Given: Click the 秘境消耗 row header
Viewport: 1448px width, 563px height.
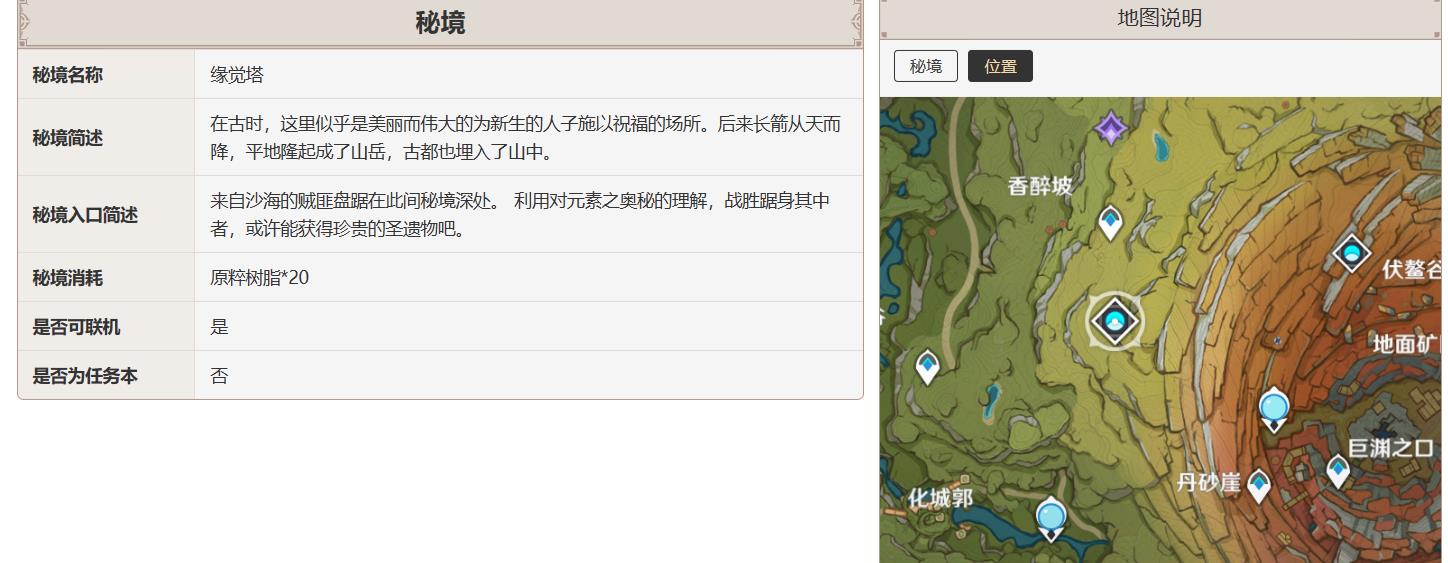Looking at the screenshot, I should [106, 278].
